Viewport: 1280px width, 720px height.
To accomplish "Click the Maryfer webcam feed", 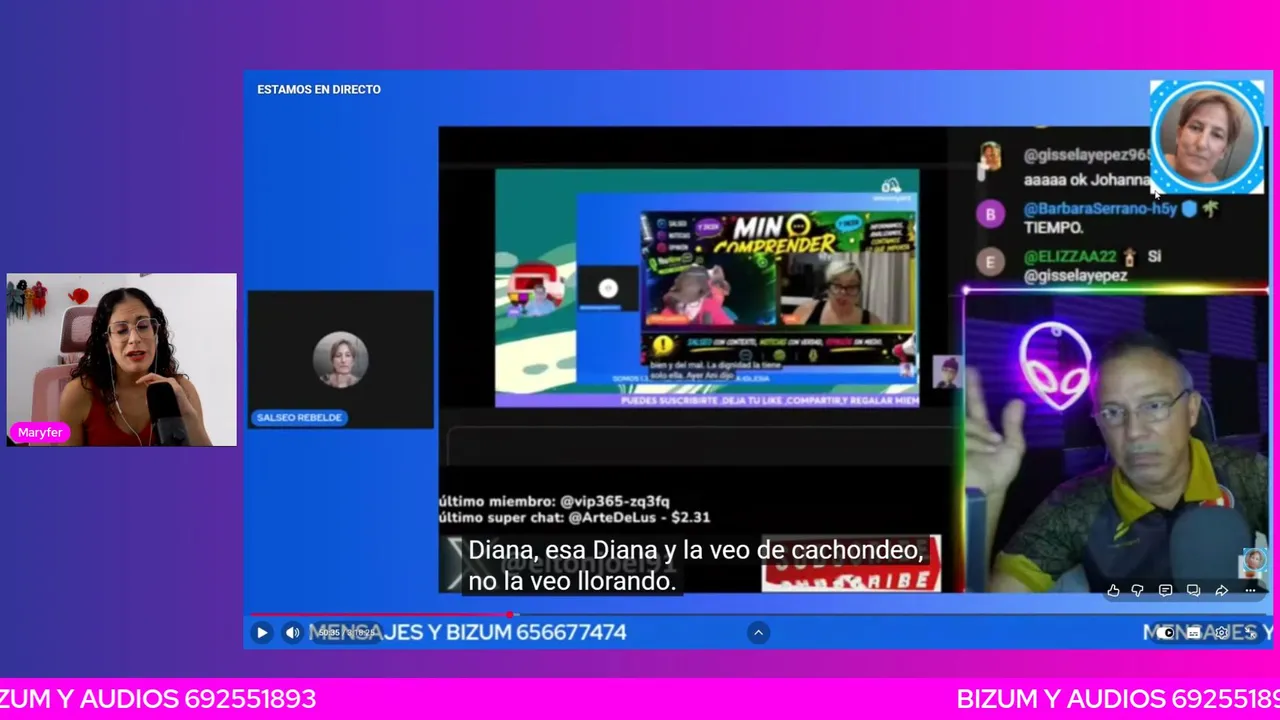I will [x=122, y=359].
